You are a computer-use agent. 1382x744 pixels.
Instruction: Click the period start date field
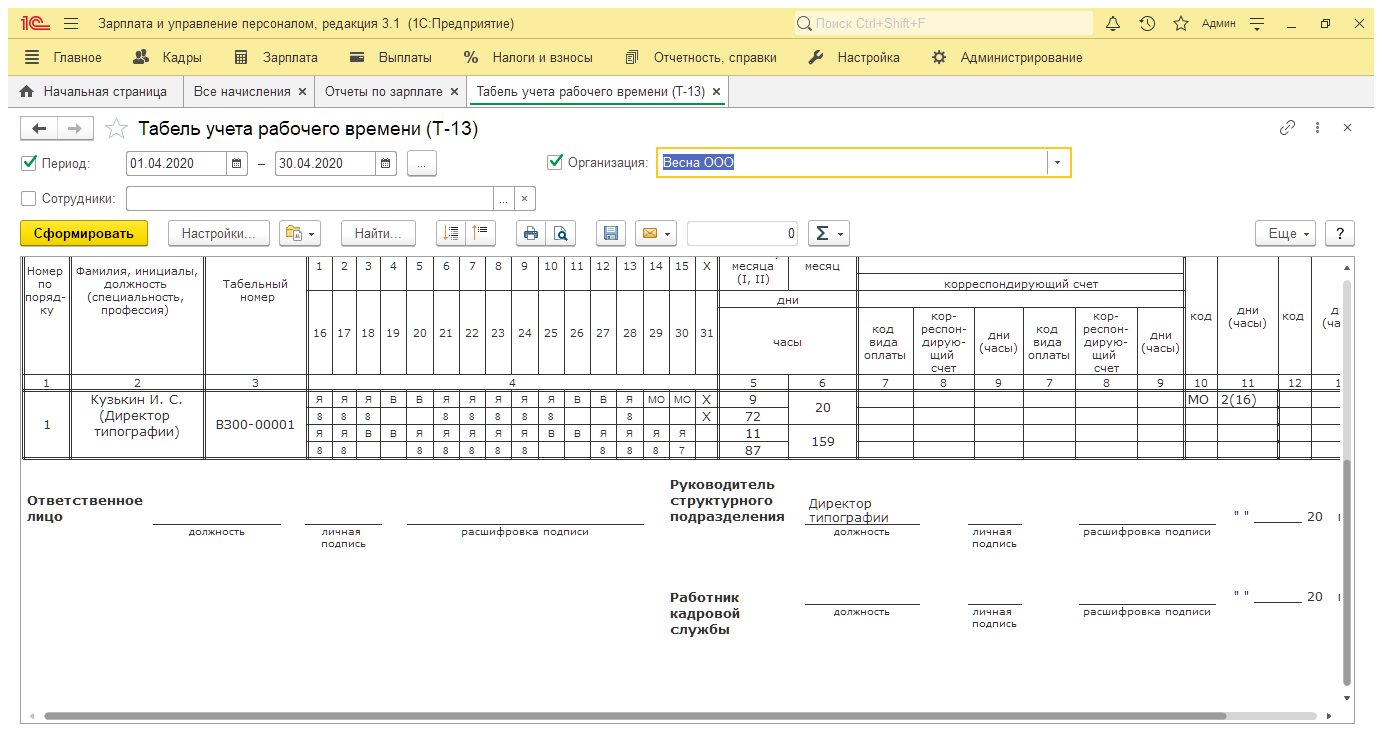(x=177, y=163)
